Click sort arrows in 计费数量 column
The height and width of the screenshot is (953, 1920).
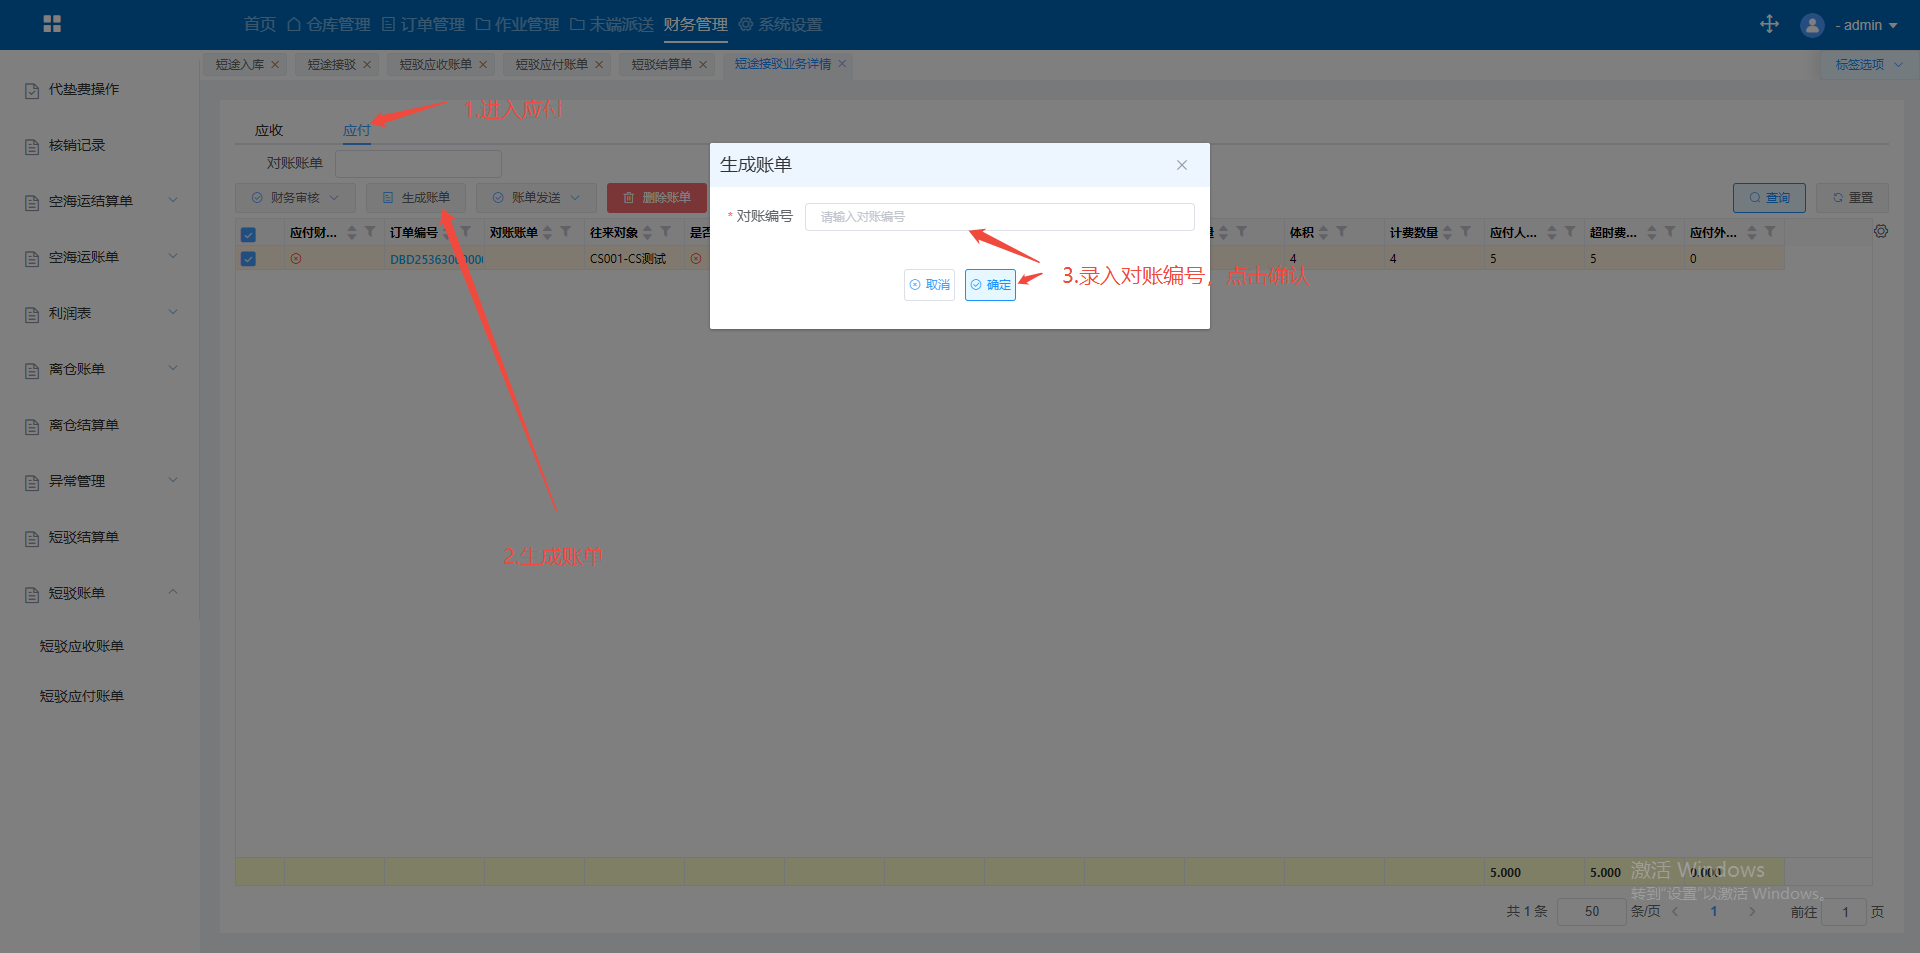(1448, 232)
